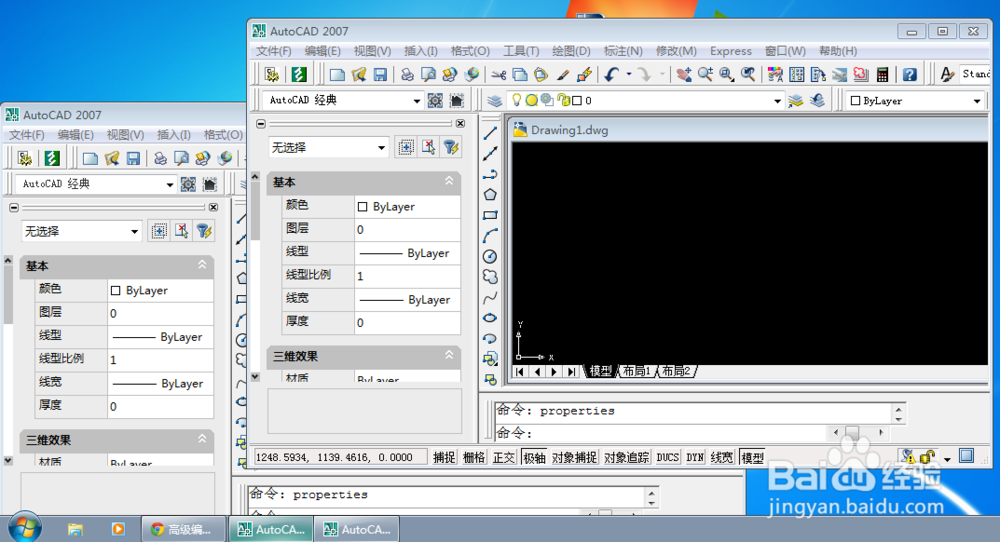Select the Line tool in the draw toolbar
The height and width of the screenshot is (542, 1000).
490,133
